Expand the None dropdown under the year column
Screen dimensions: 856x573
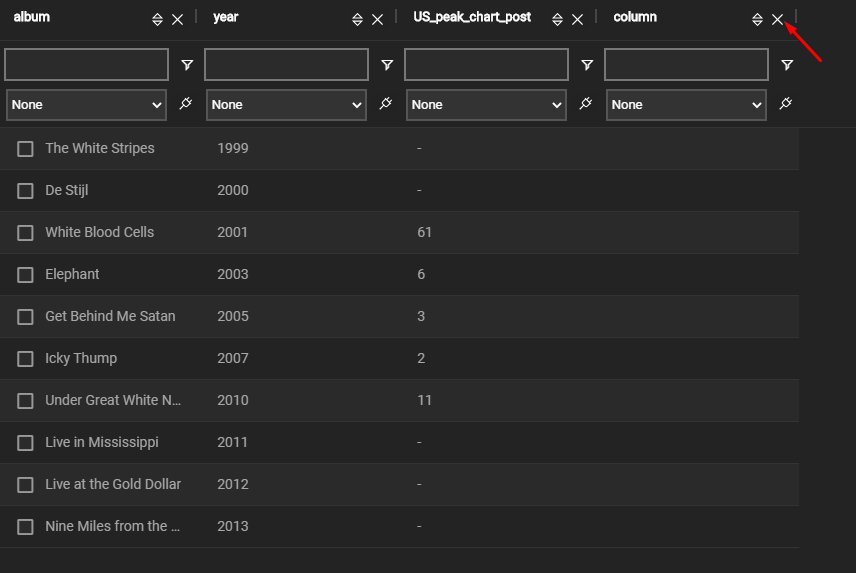286,105
